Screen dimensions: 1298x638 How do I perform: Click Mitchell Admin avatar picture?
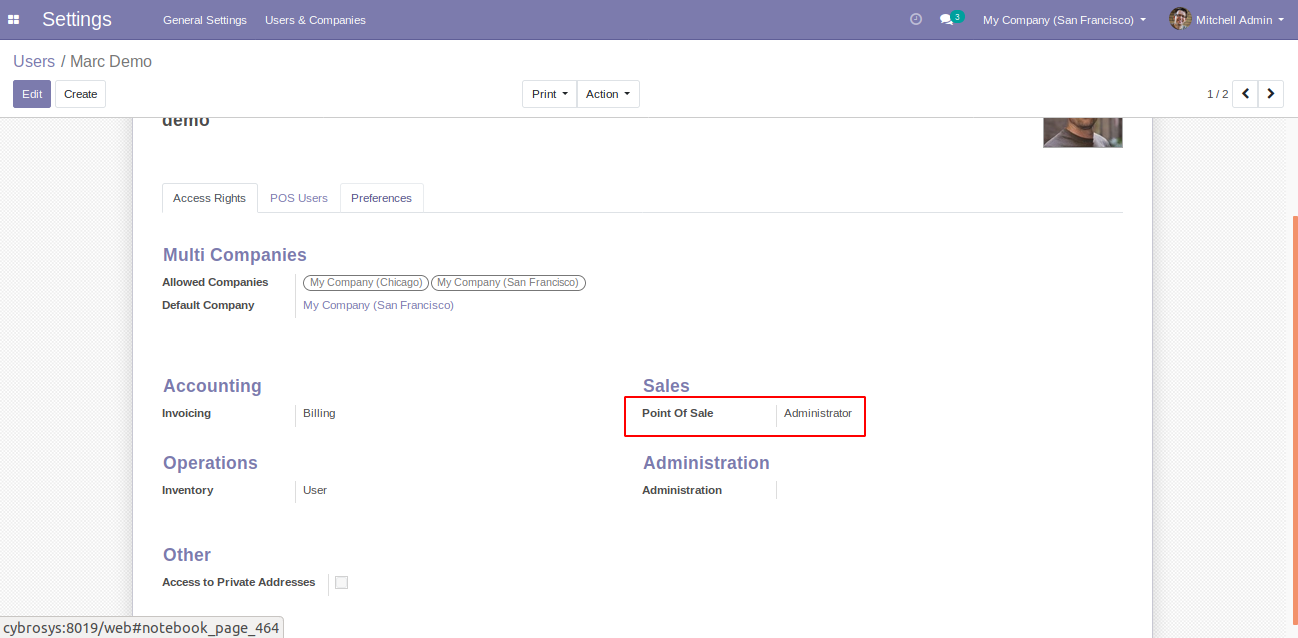pos(1180,19)
